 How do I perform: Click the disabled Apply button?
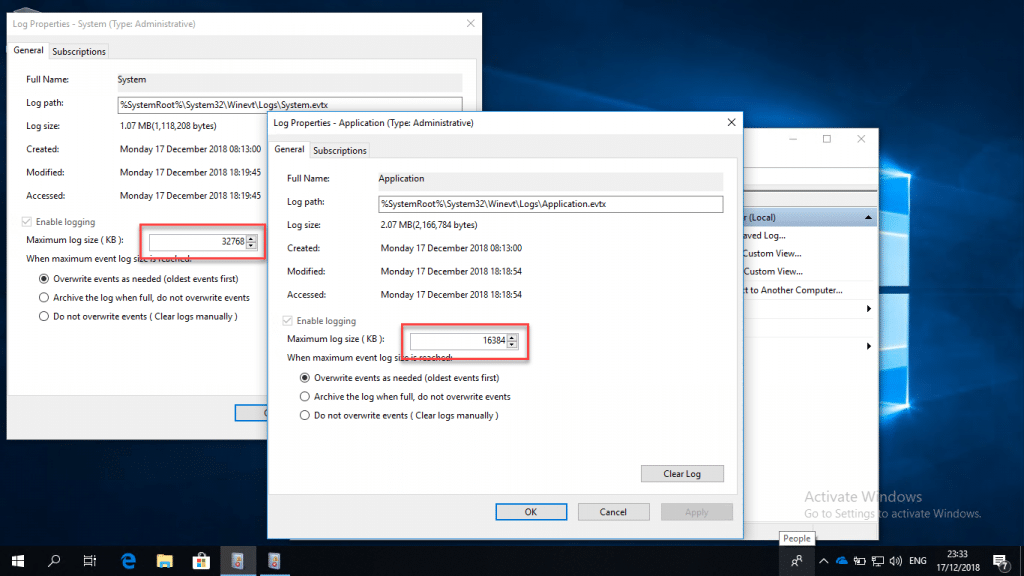coord(696,512)
